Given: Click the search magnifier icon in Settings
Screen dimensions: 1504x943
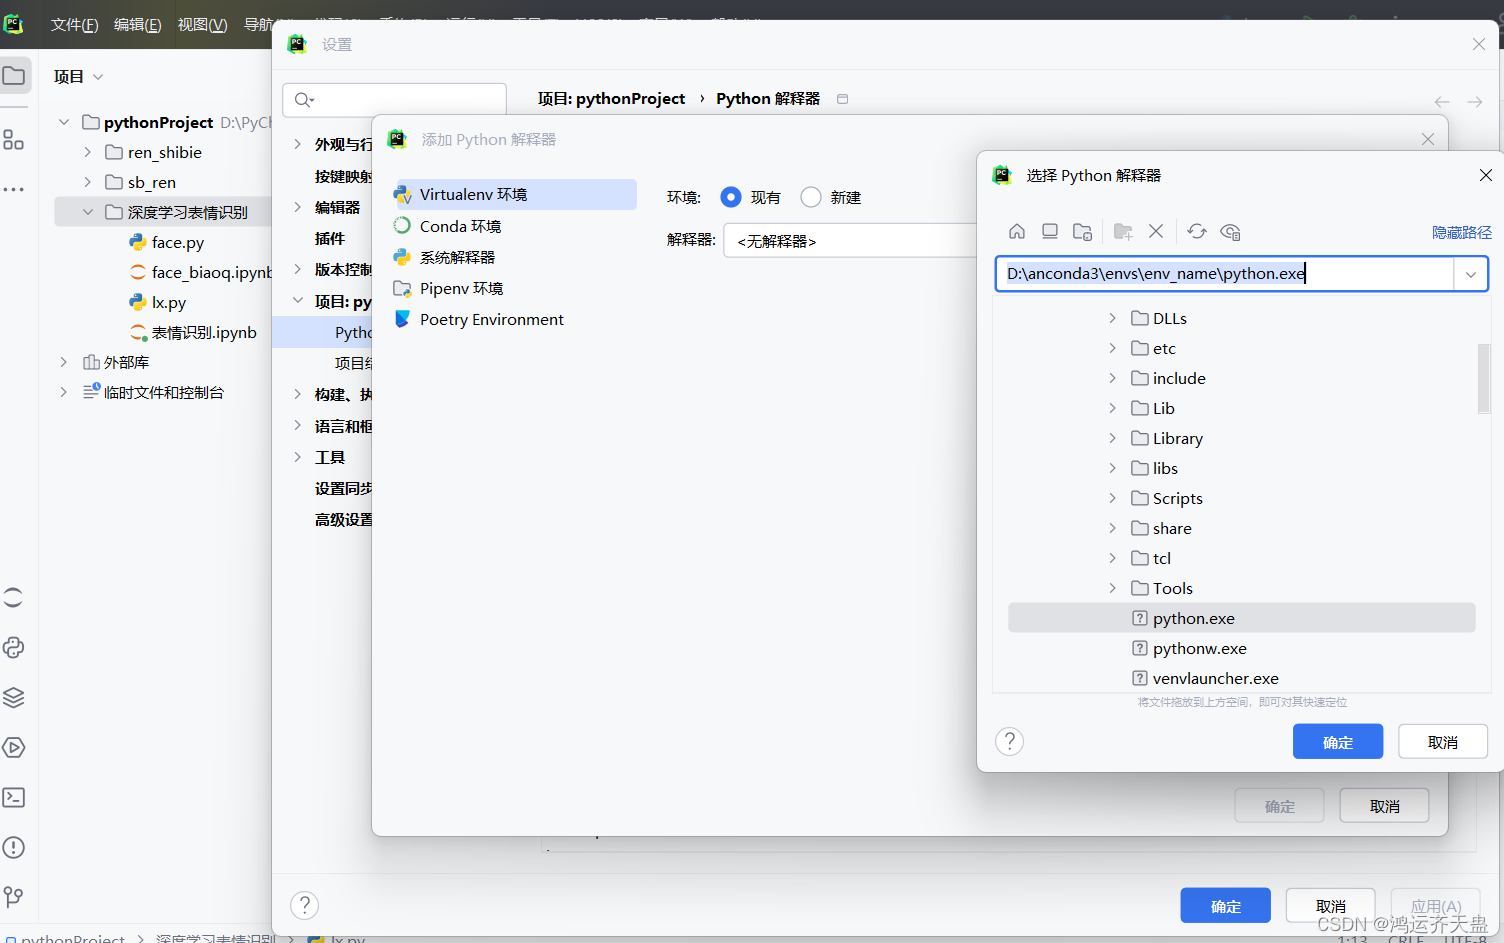Looking at the screenshot, I should (304, 100).
